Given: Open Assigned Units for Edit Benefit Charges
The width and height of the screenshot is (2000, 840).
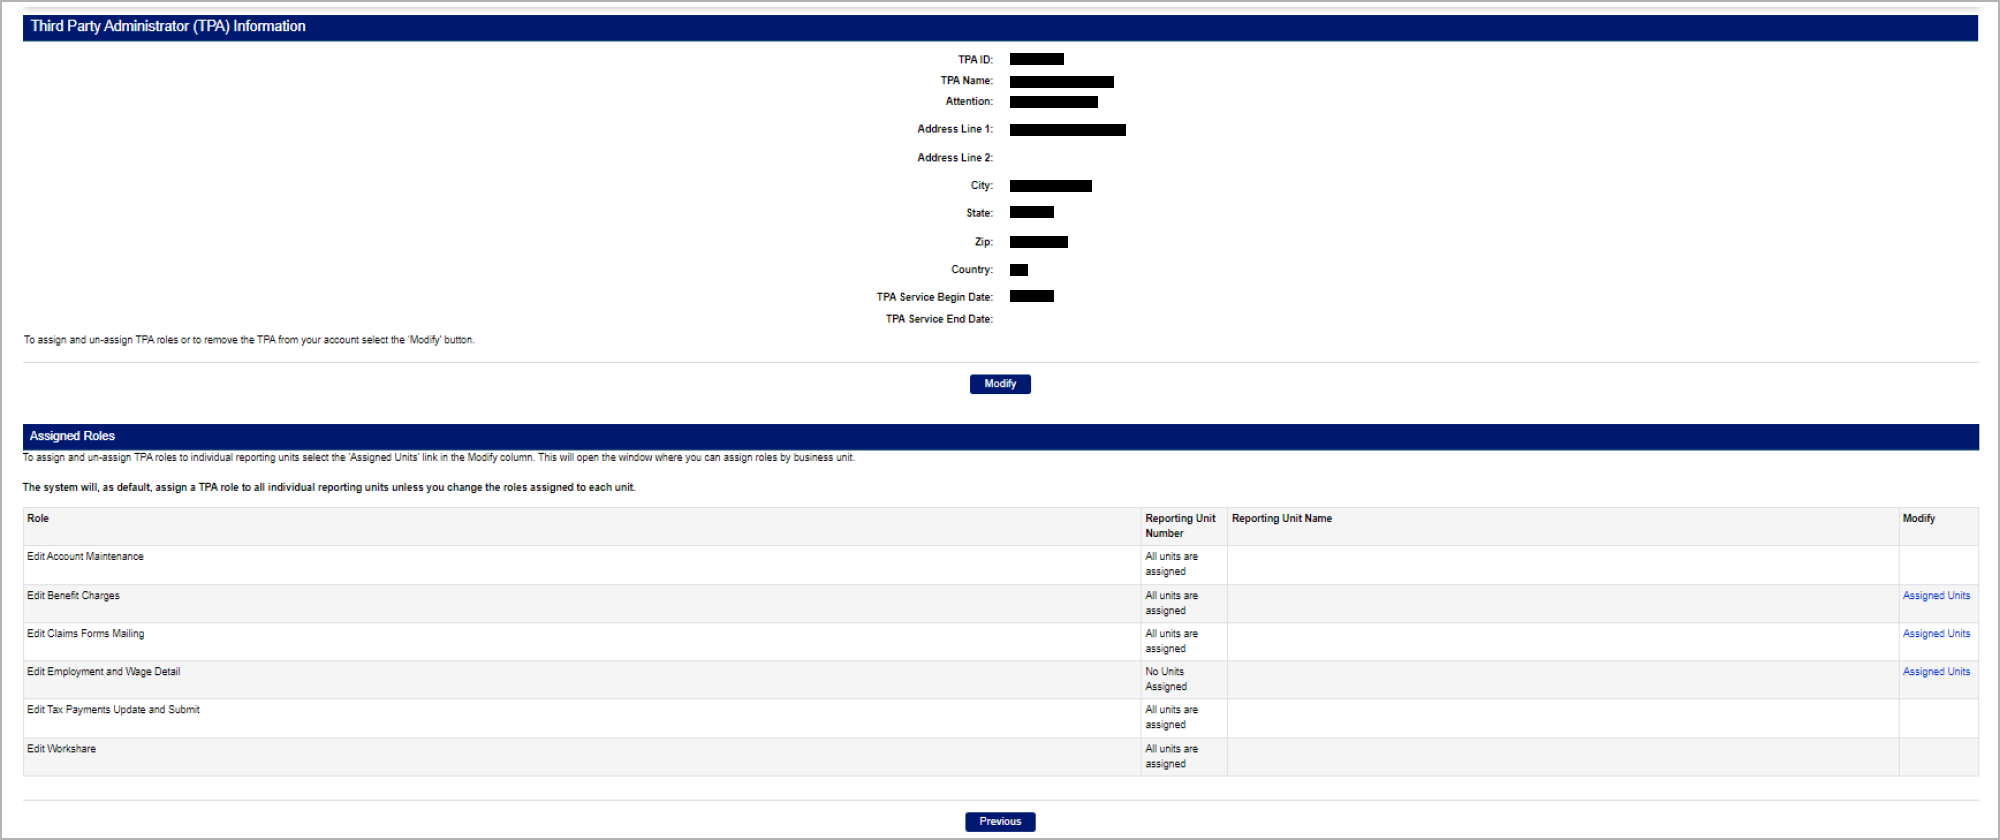Looking at the screenshot, I should (x=1936, y=596).
